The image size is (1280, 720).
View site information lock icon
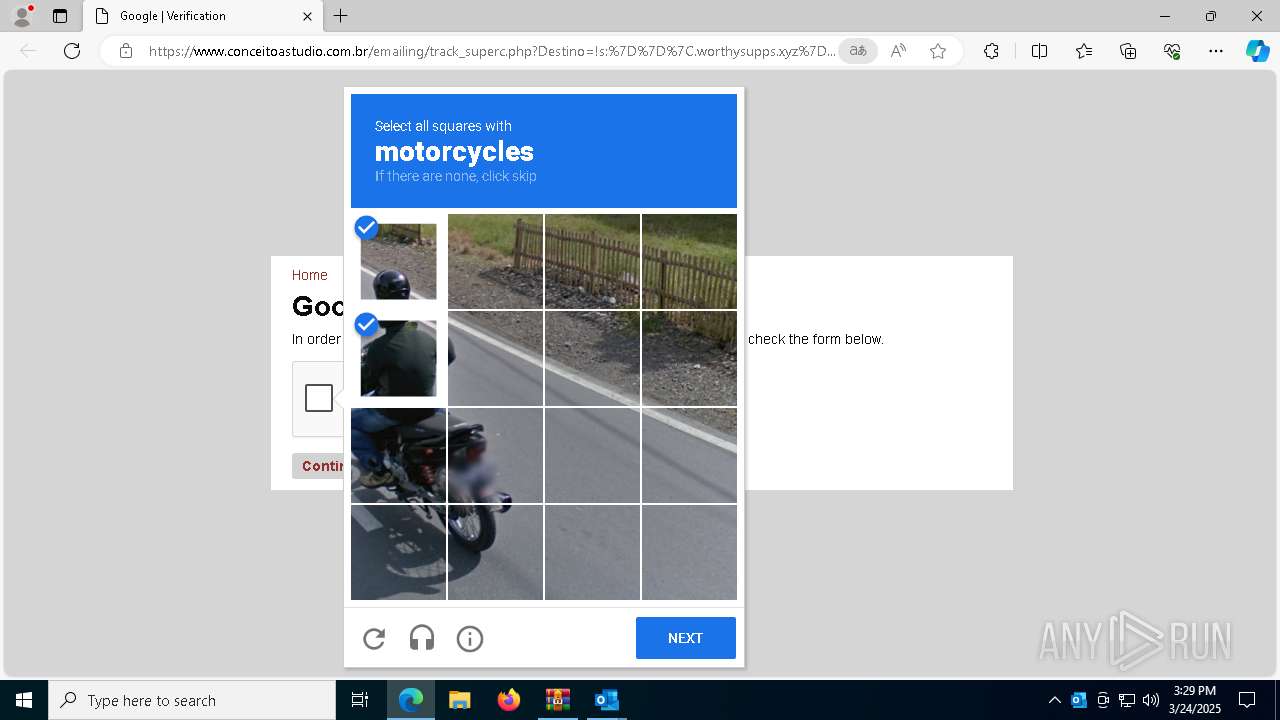tap(125, 51)
